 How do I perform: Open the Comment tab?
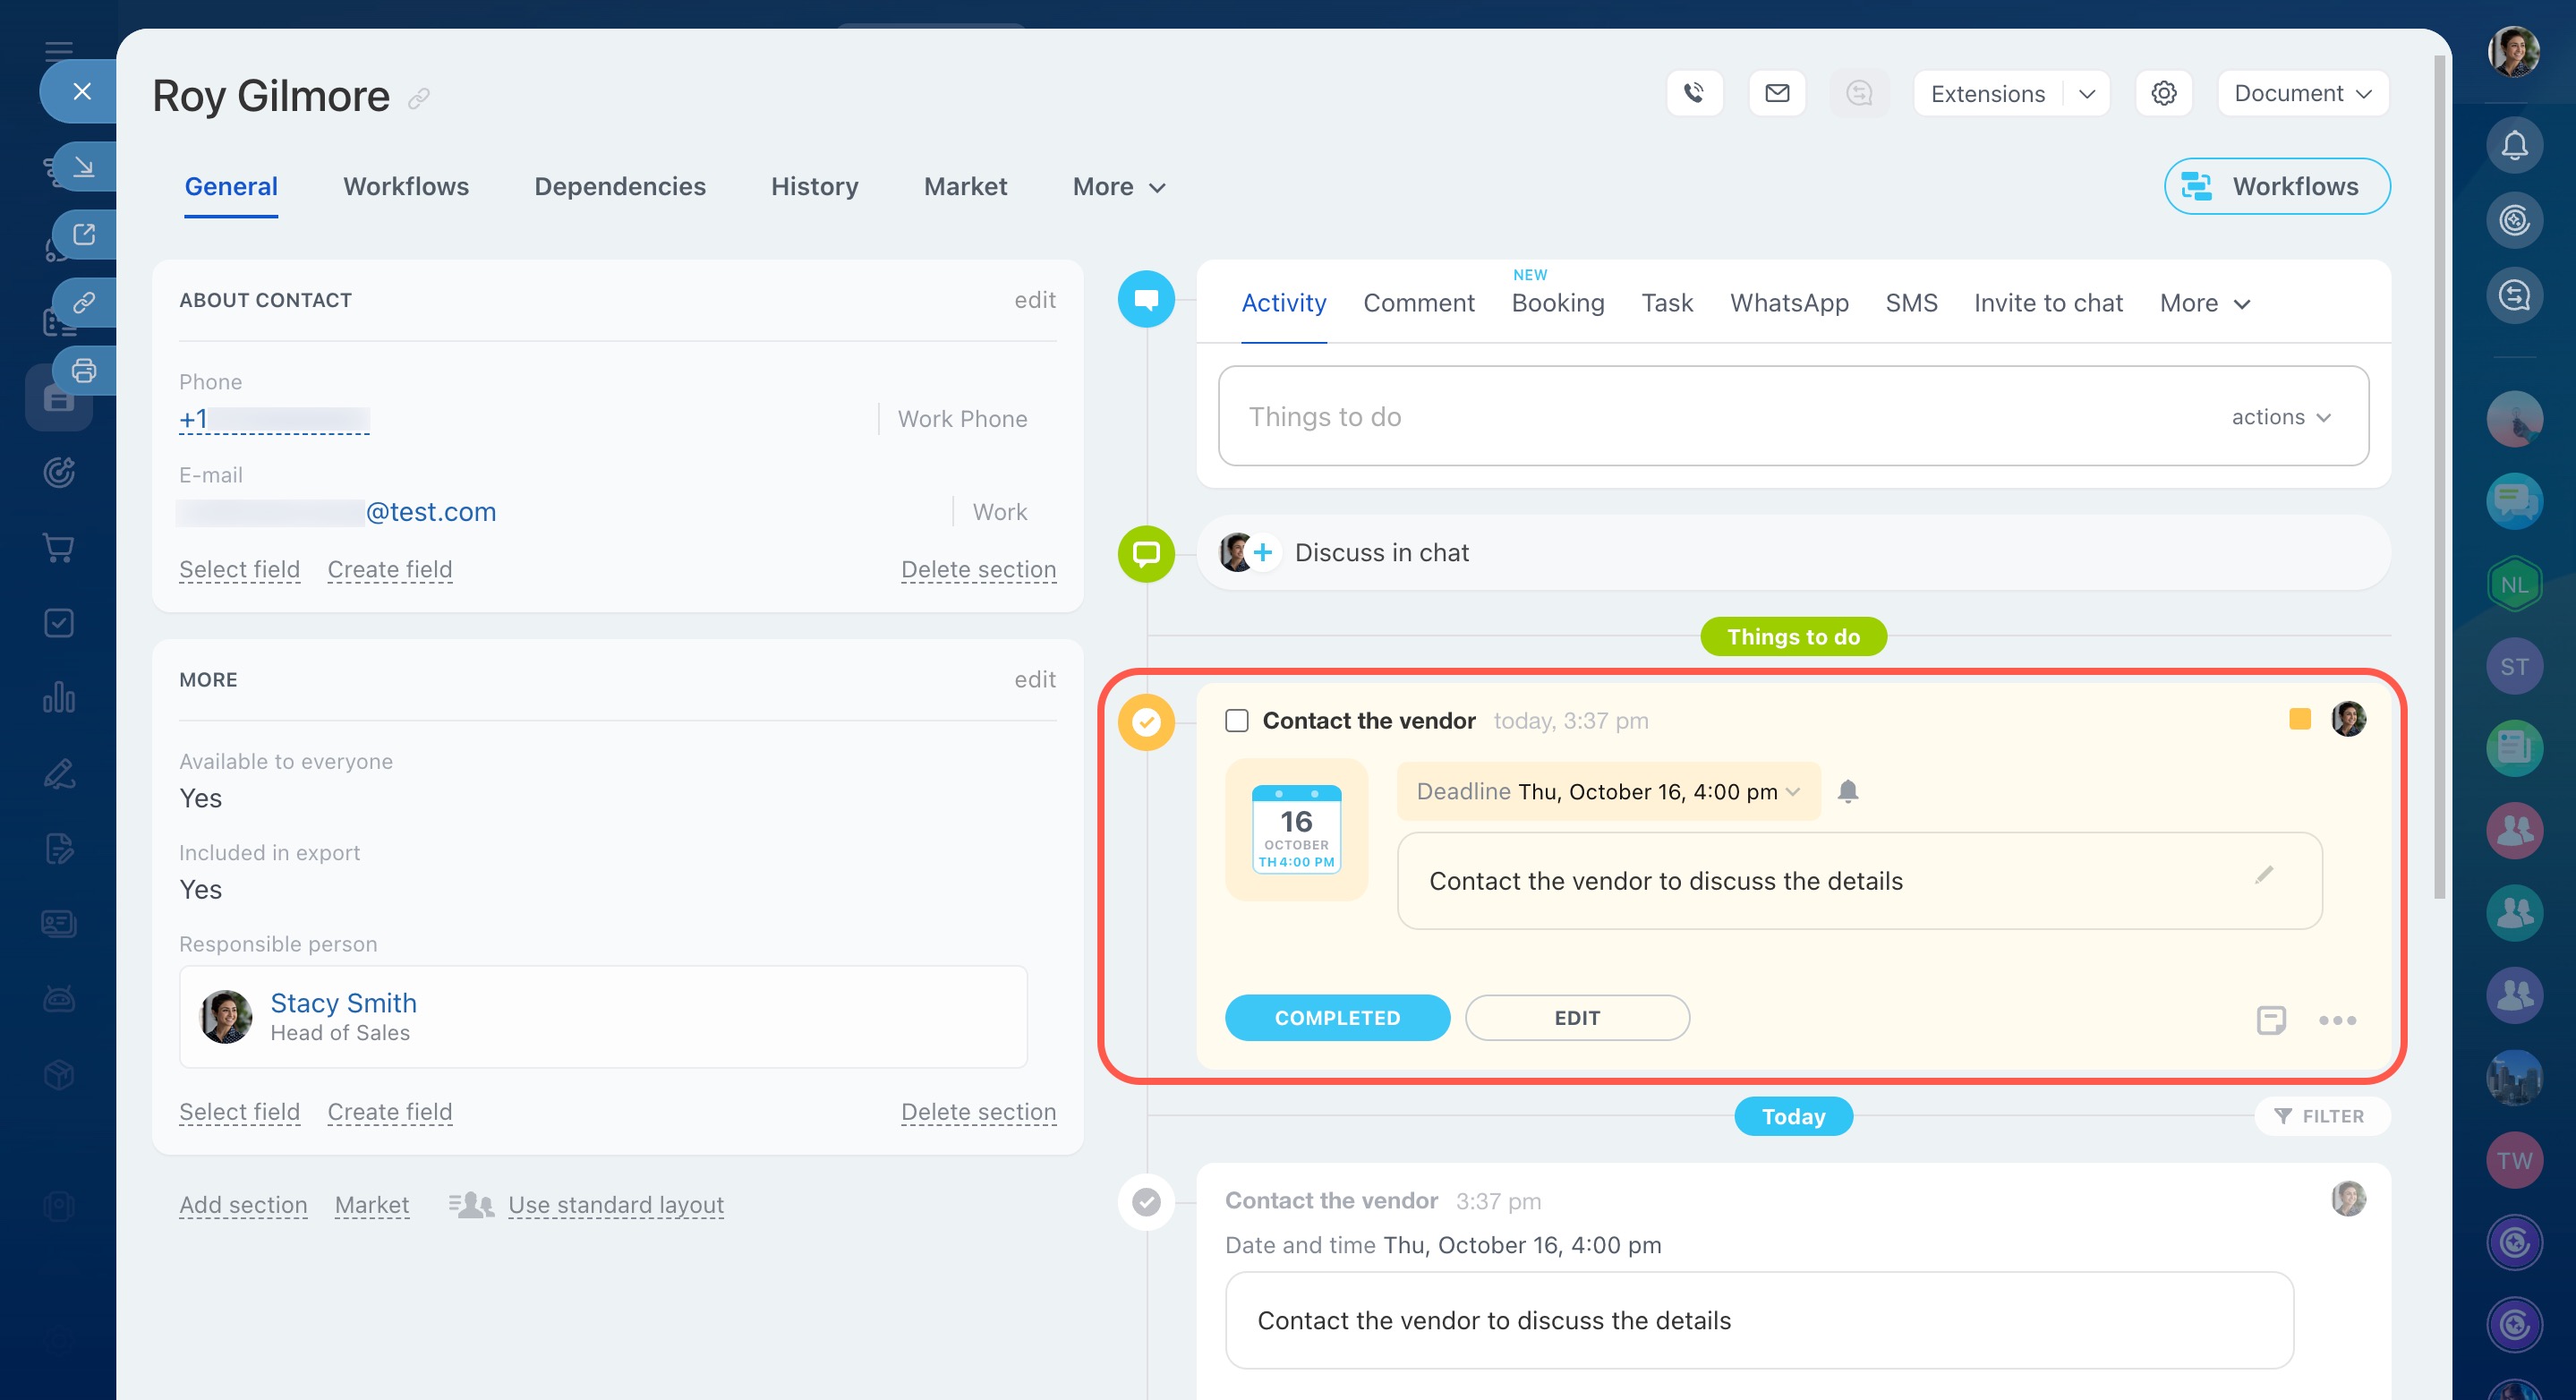point(1418,303)
